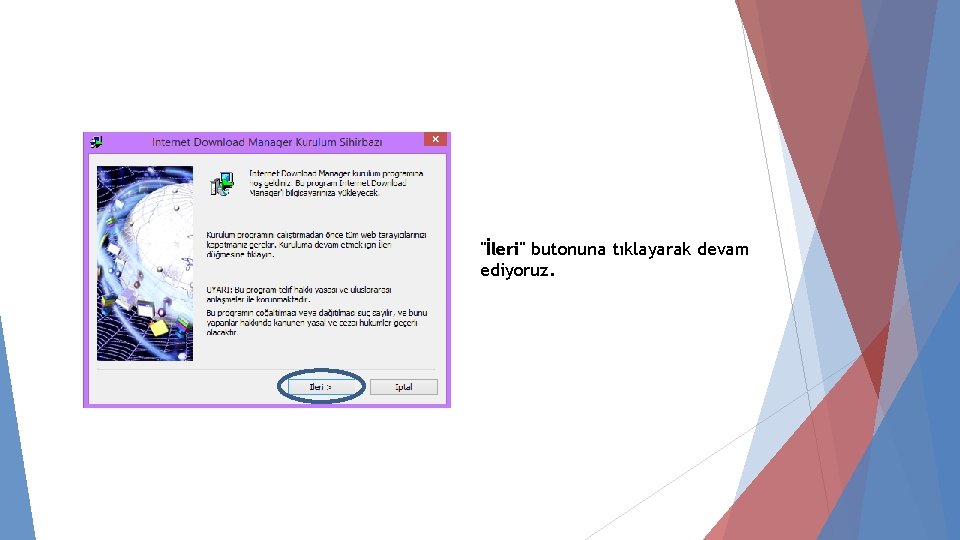
Task: Click the paragraph starting 'Kurulum programını çalıştırmadan'
Action: (x=317, y=245)
